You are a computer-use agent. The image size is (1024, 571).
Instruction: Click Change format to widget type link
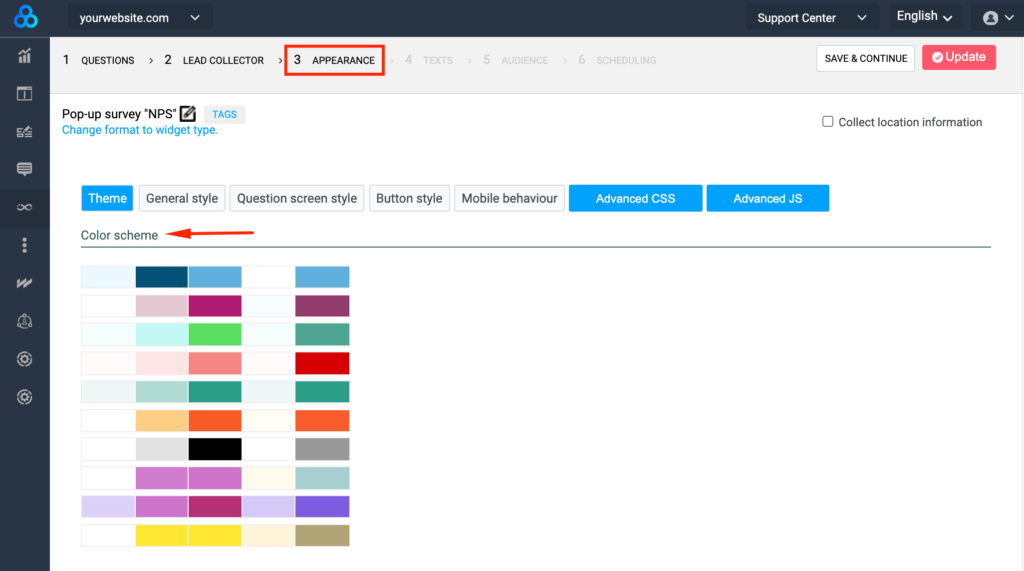click(140, 130)
